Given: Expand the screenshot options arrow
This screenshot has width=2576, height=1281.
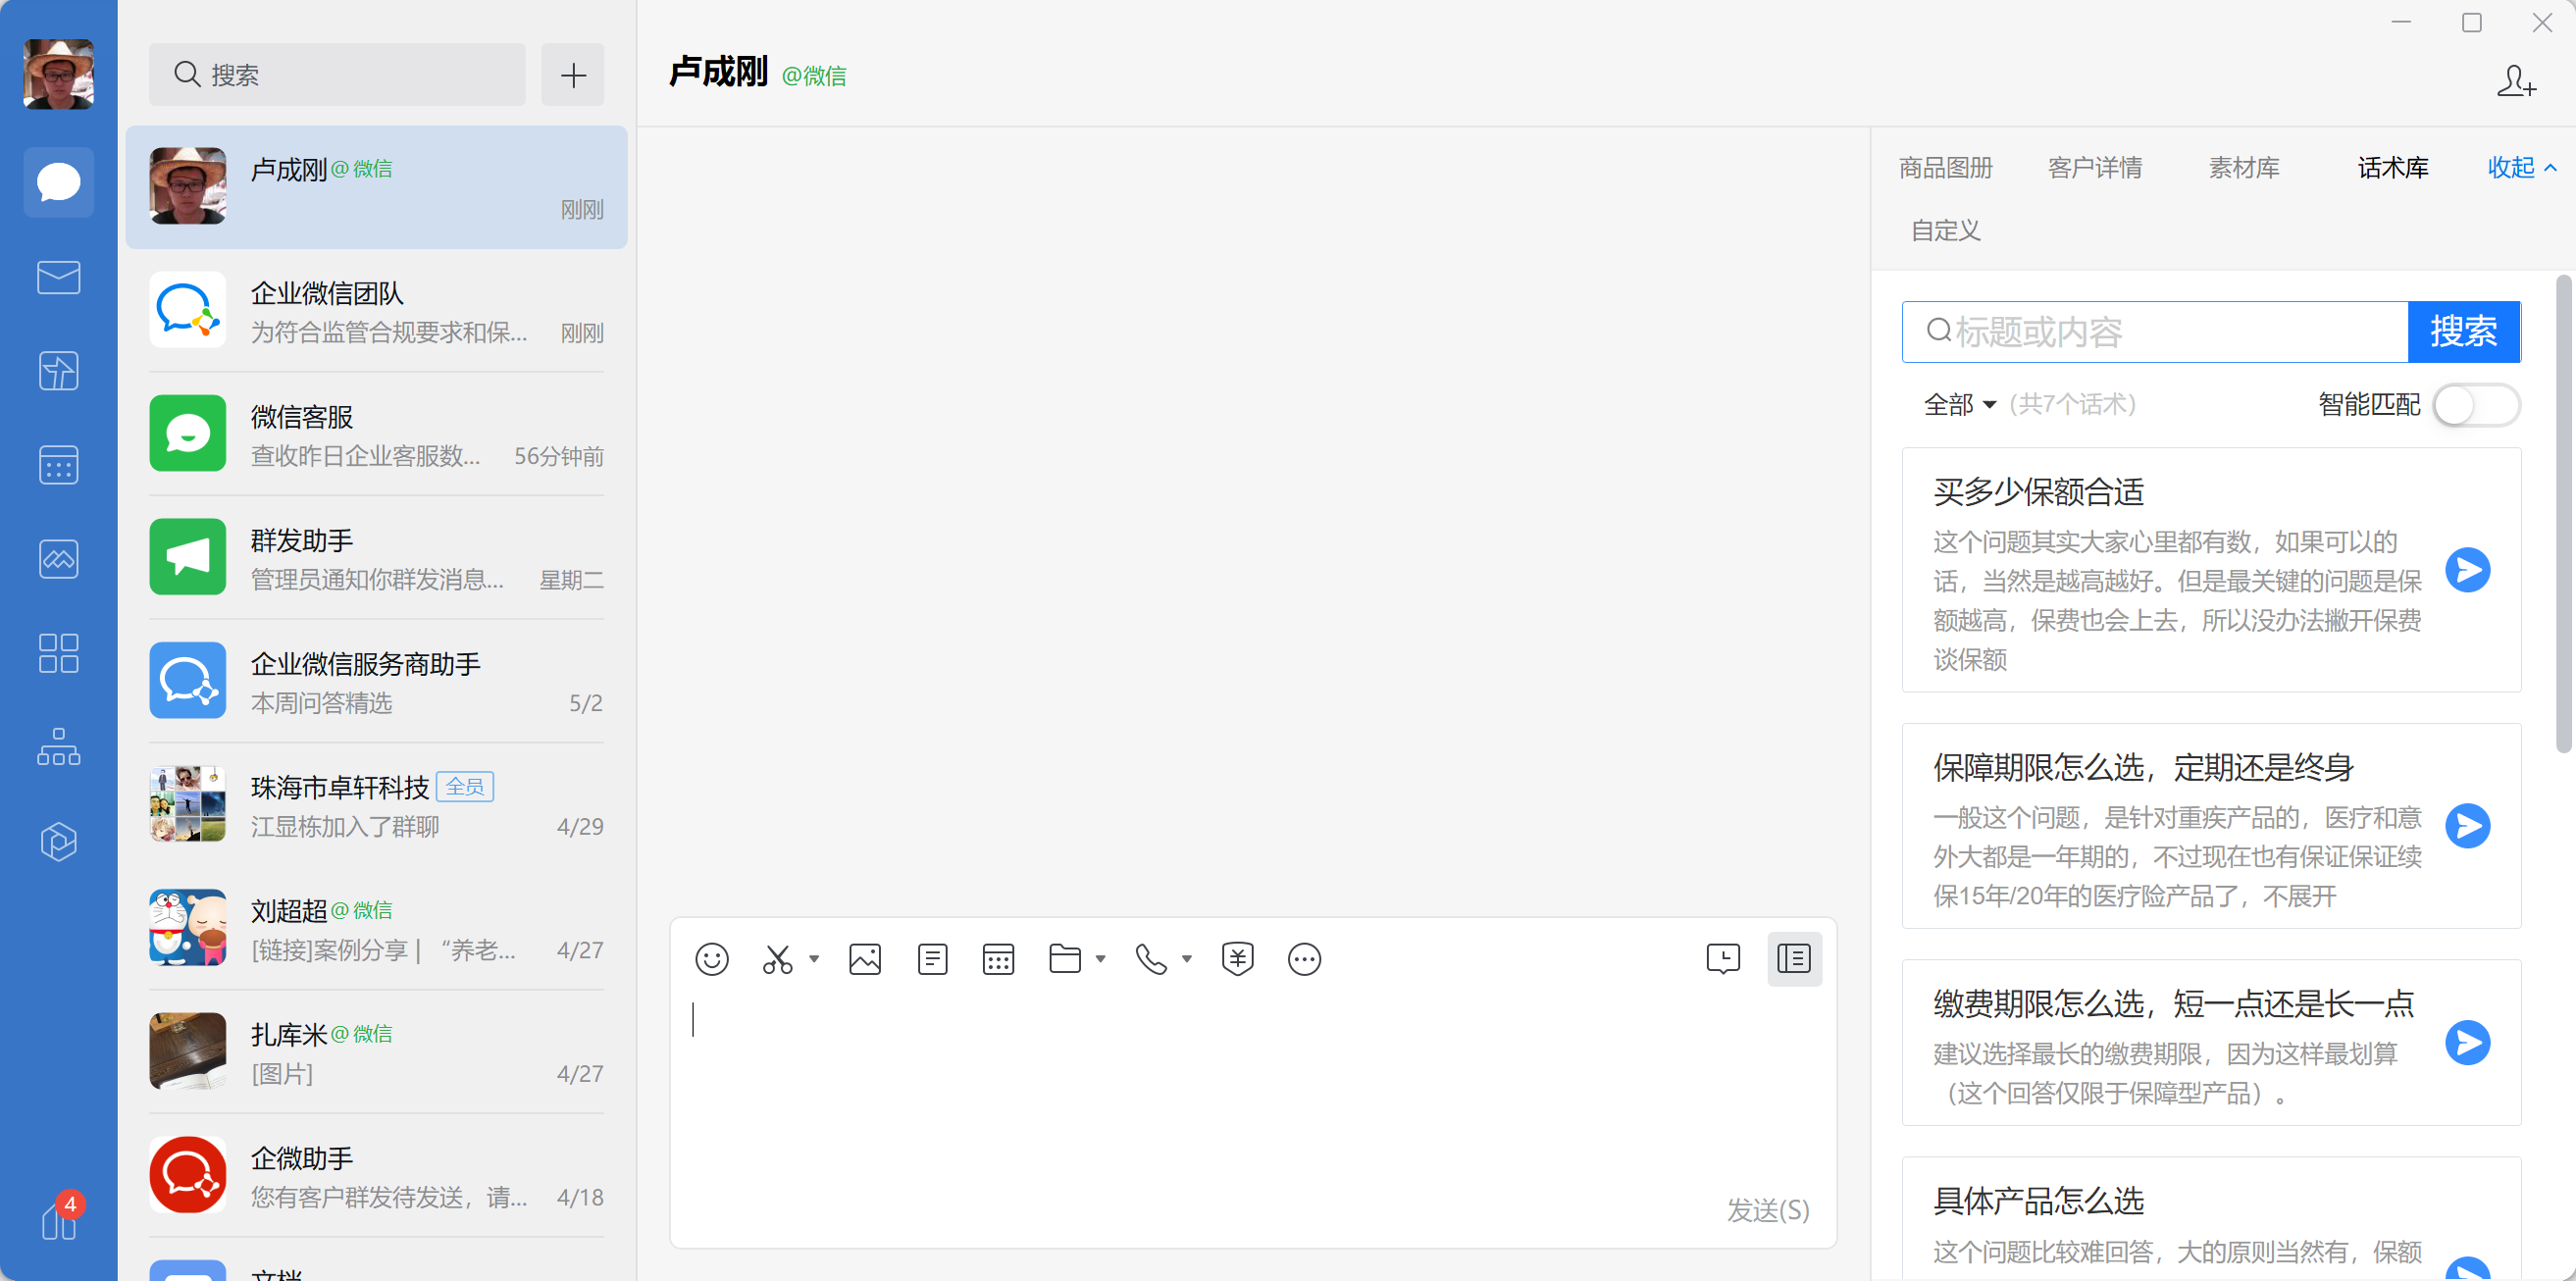Looking at the screenshot, I should tap(814, 959).
